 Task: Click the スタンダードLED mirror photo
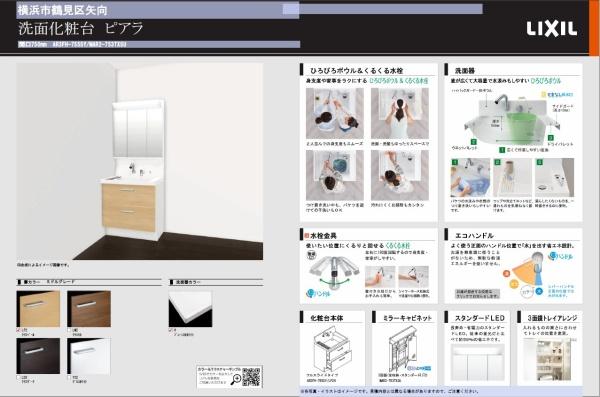(x=478, y=362)
